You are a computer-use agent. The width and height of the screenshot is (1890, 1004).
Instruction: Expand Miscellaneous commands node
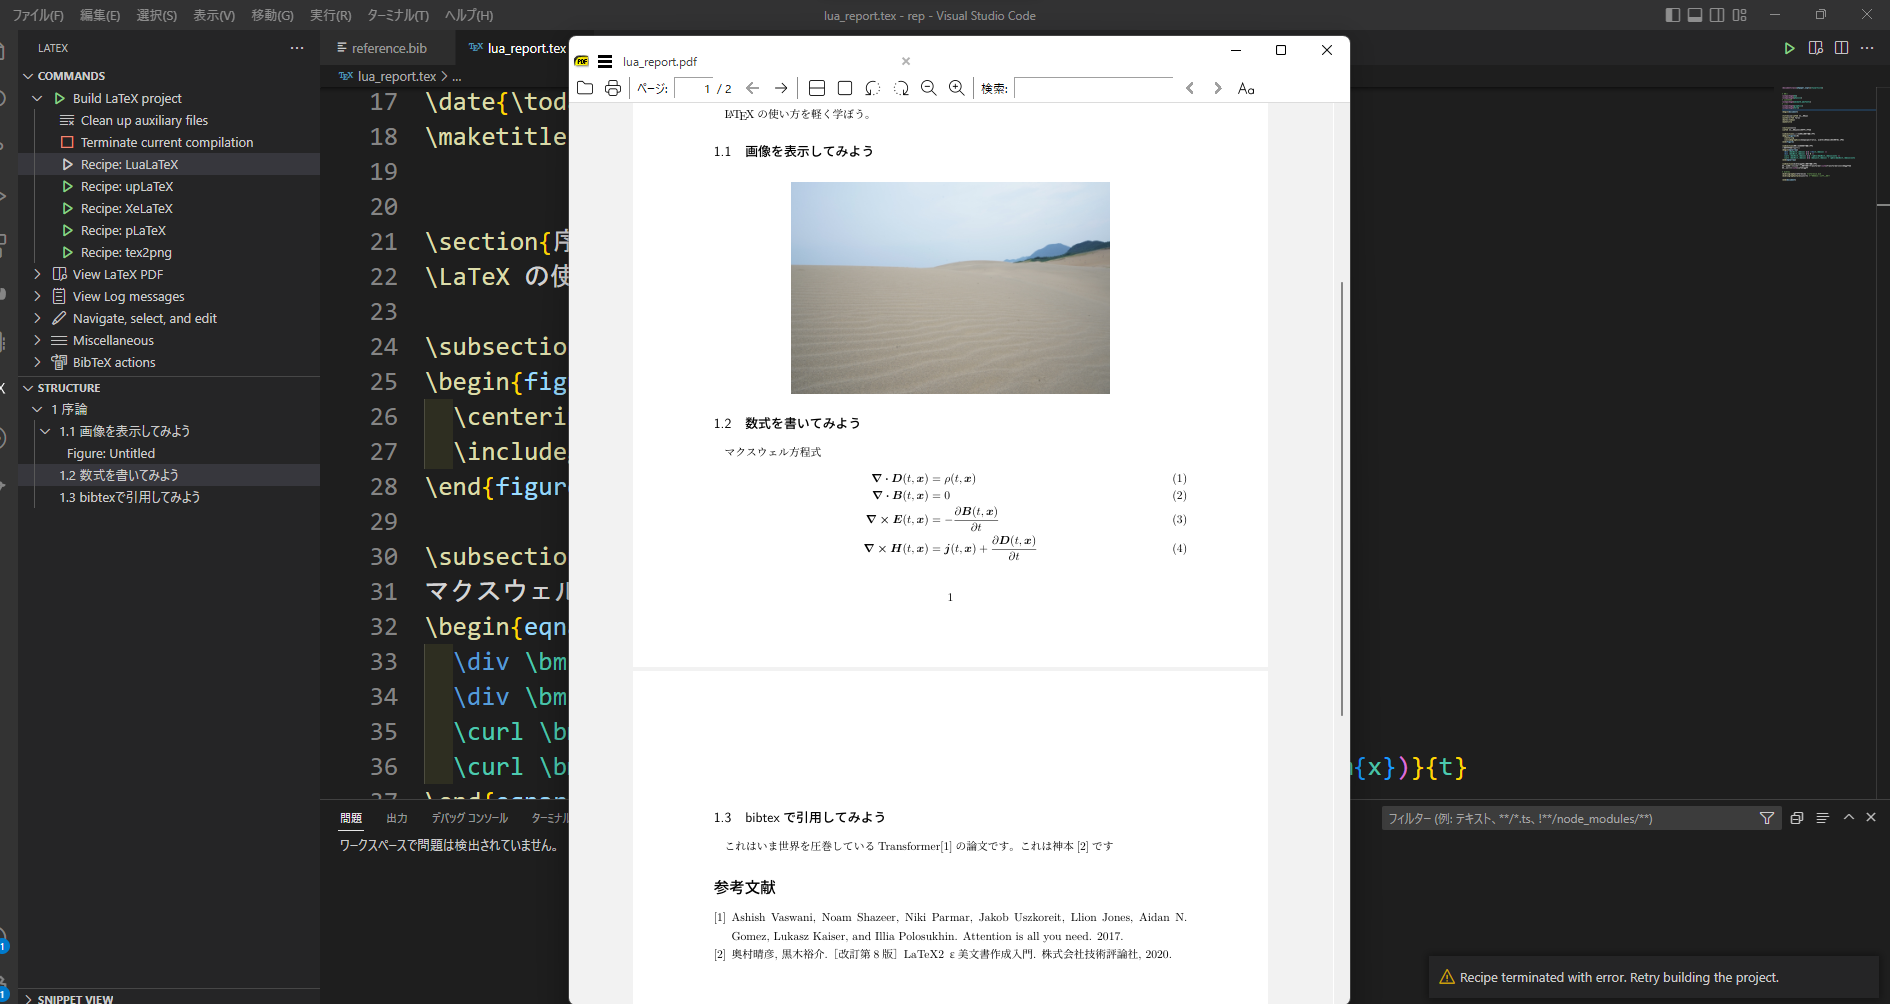(37, 340)
